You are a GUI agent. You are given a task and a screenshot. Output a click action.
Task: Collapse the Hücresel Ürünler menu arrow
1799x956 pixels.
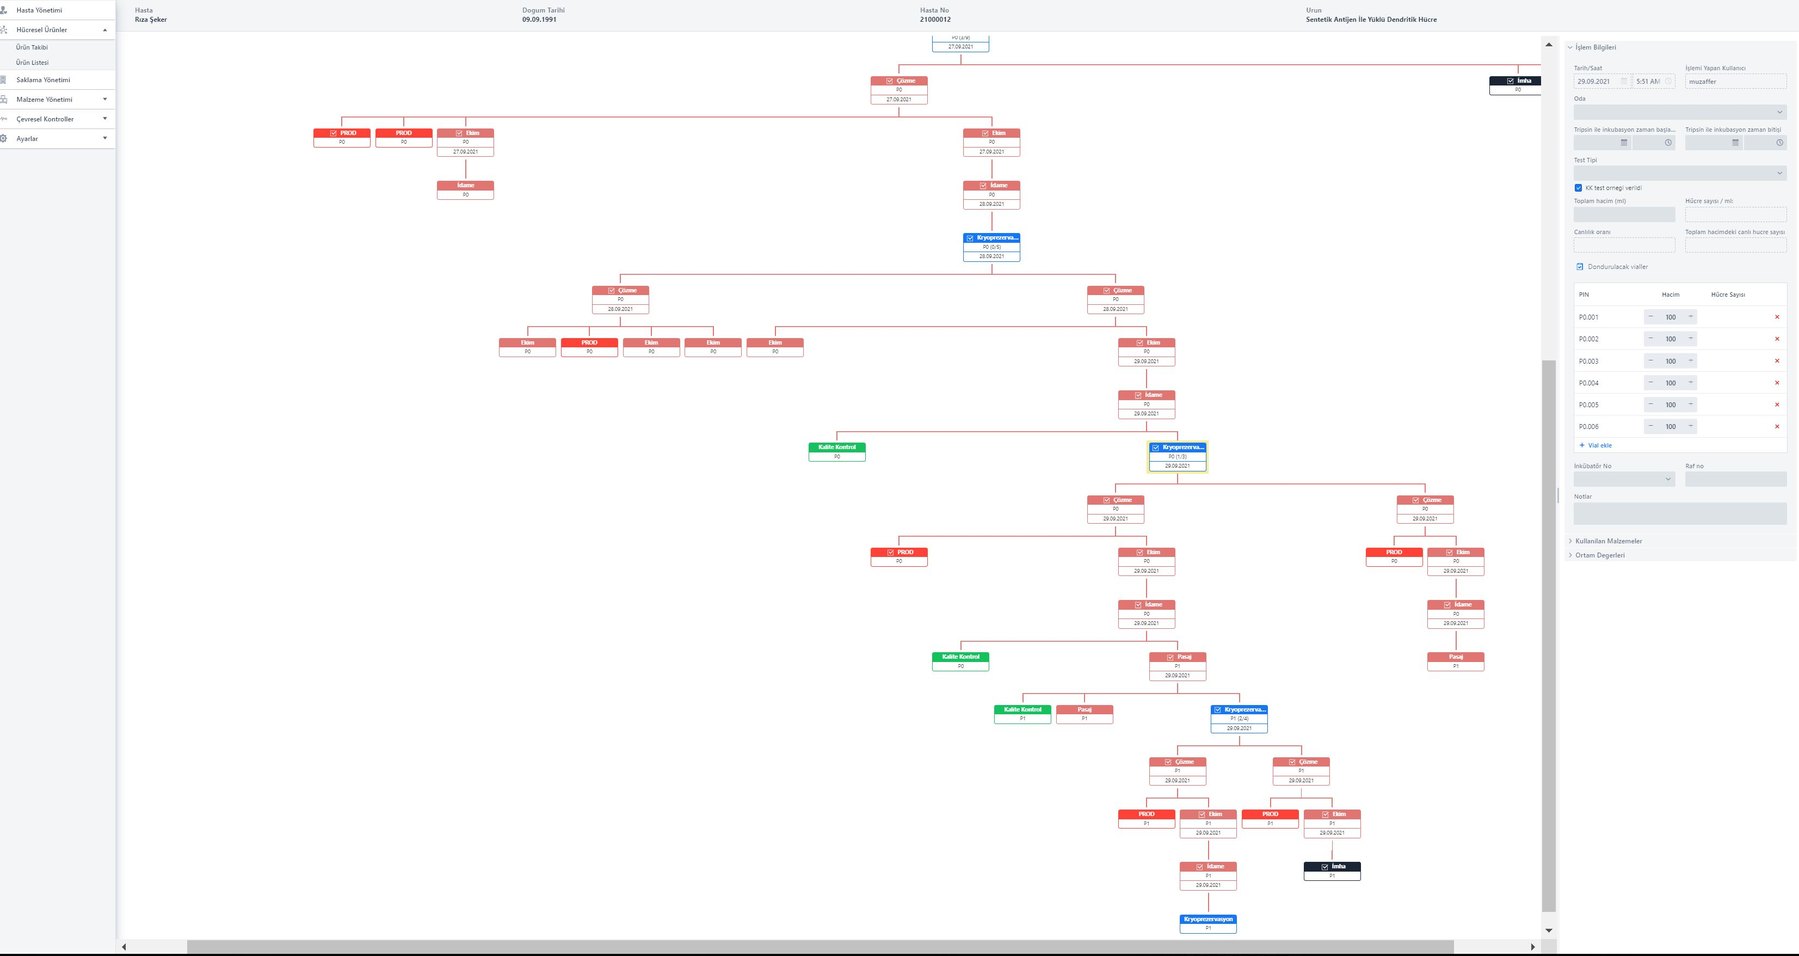pos(105,30)
